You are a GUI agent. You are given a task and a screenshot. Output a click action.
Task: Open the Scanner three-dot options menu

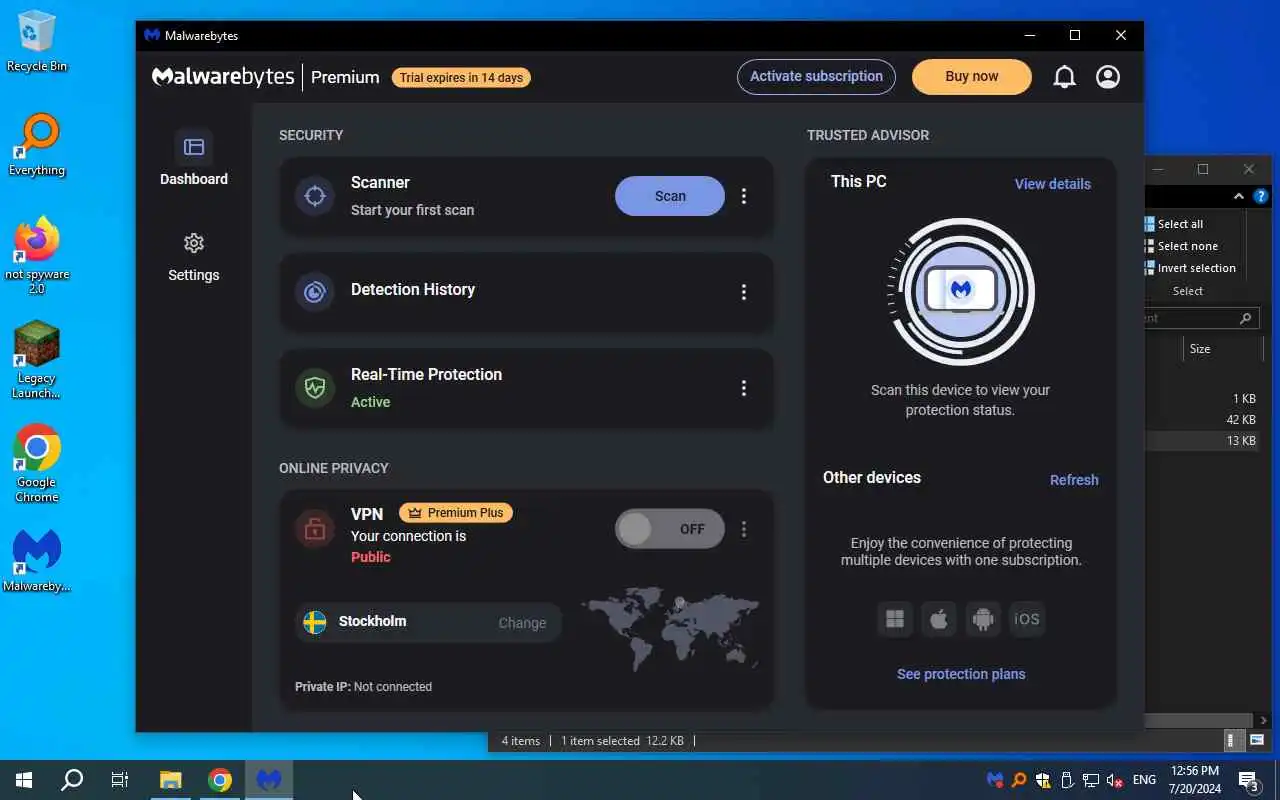743,196
